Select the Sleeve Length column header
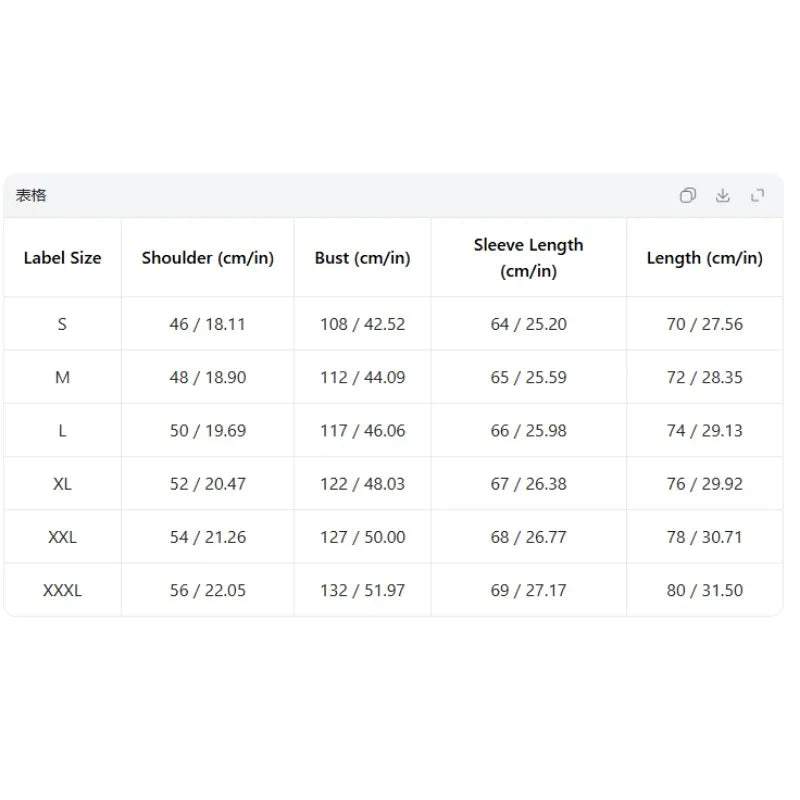The image size is (800, 800). tap(529, 258)
